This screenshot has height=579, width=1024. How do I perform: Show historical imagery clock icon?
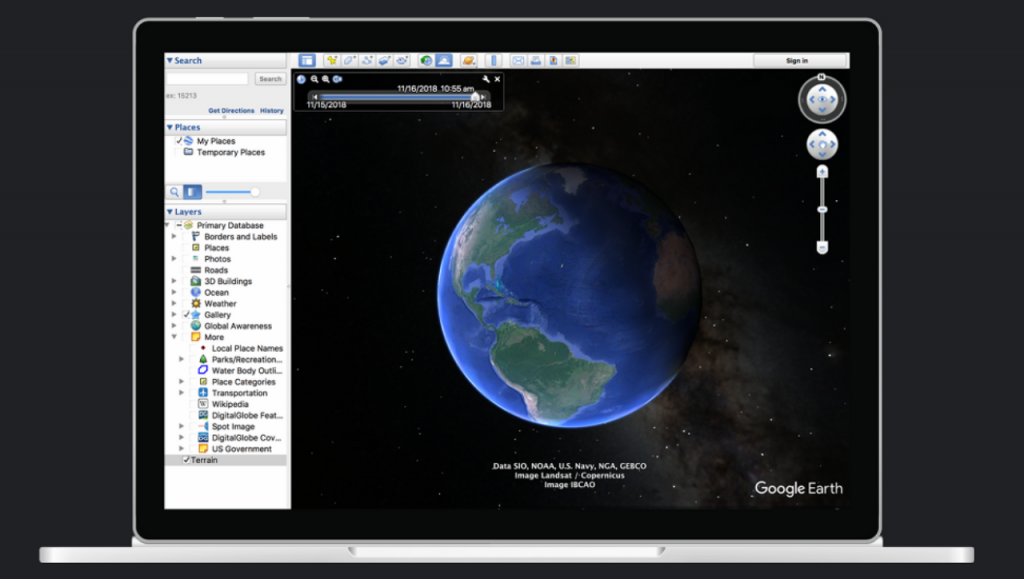[x=426, y=61]
